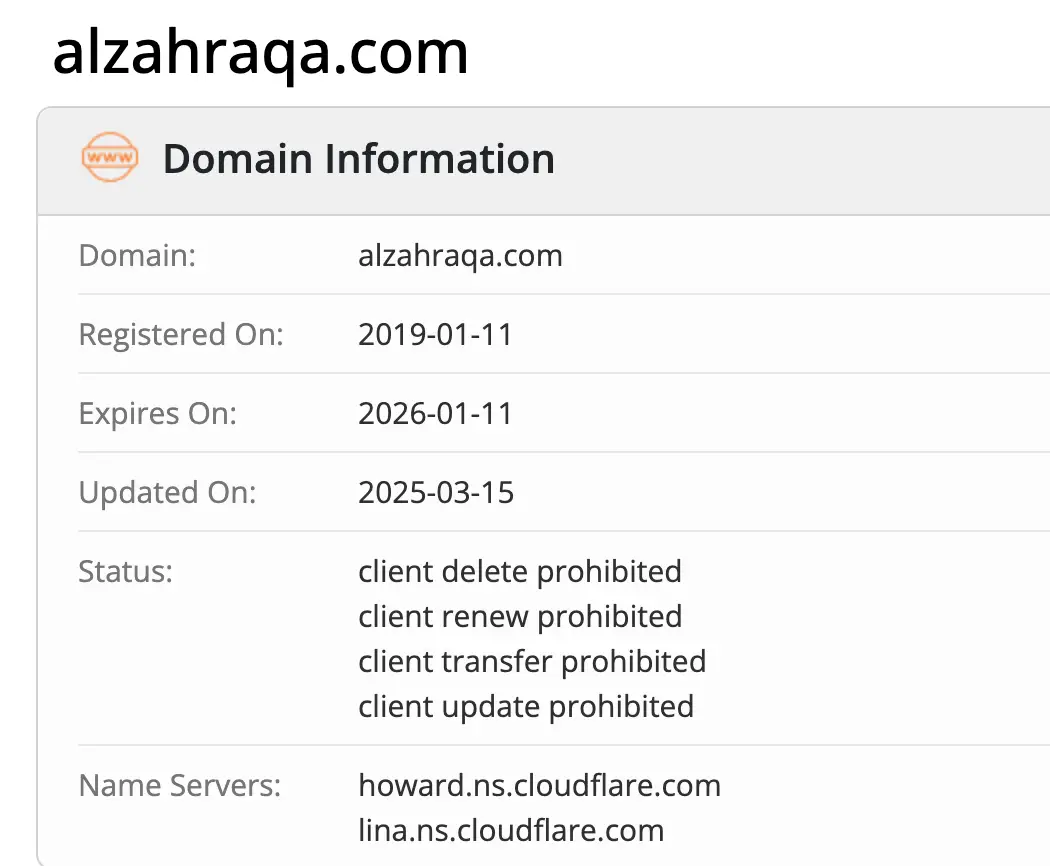Image resolution: width=1050 pixels, height=866 pixels.
Task: Click the Registered On: label
Action: pos(181,334)
